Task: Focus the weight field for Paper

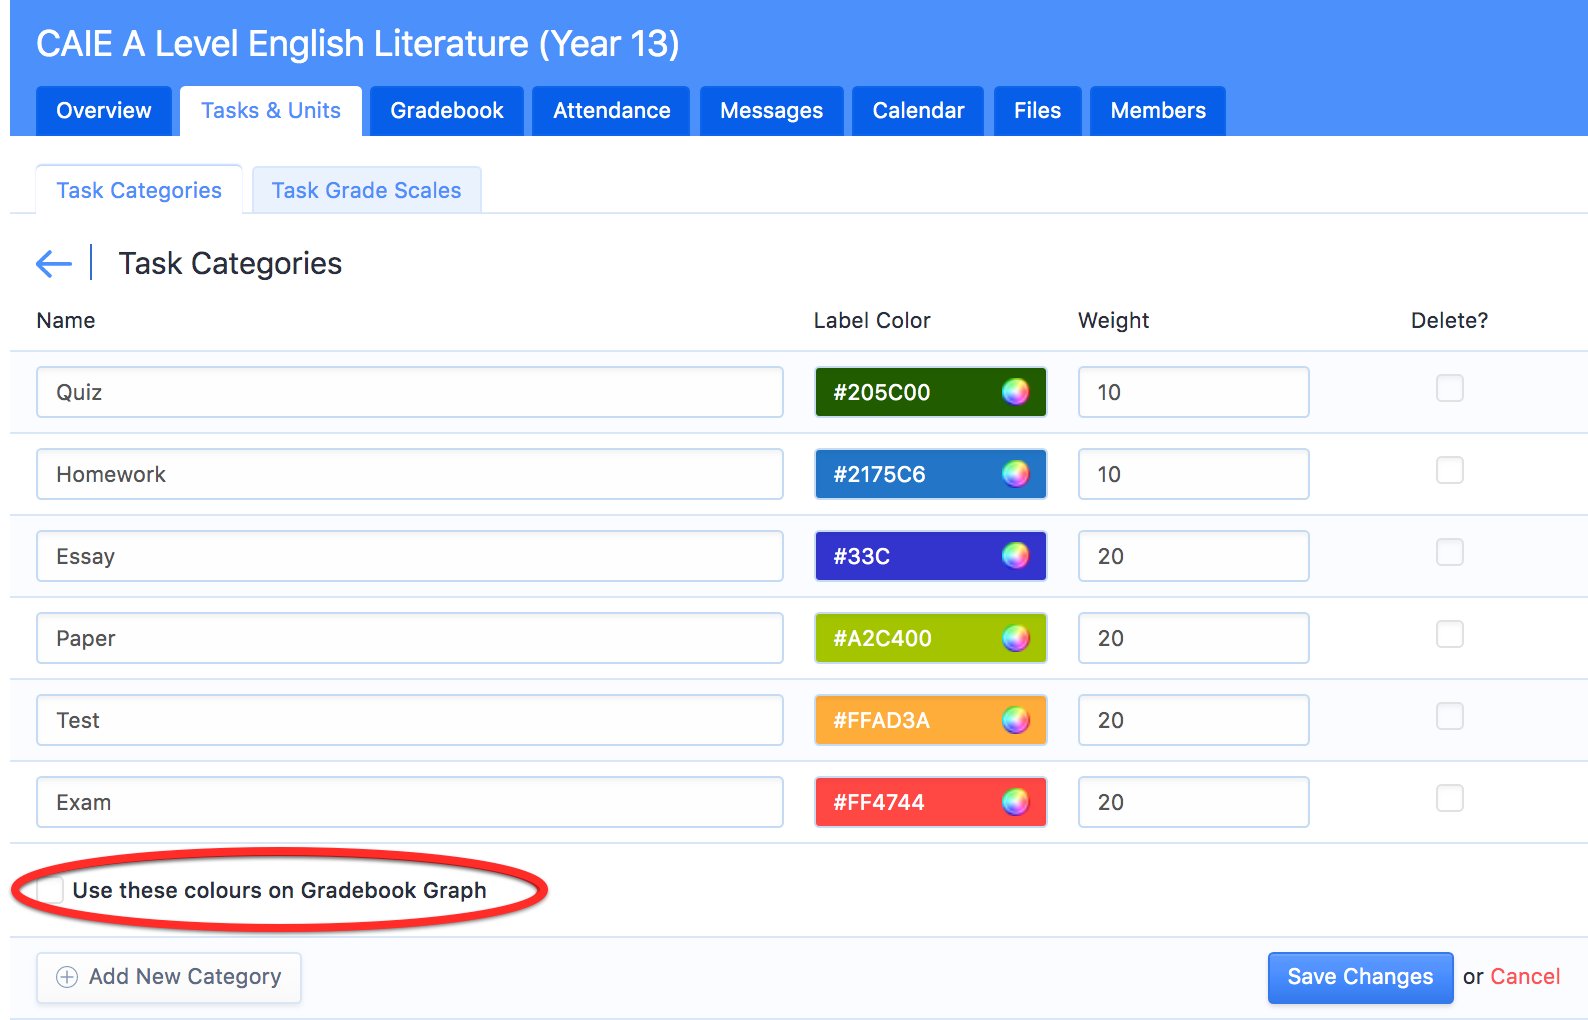Action: (1192, 638)
